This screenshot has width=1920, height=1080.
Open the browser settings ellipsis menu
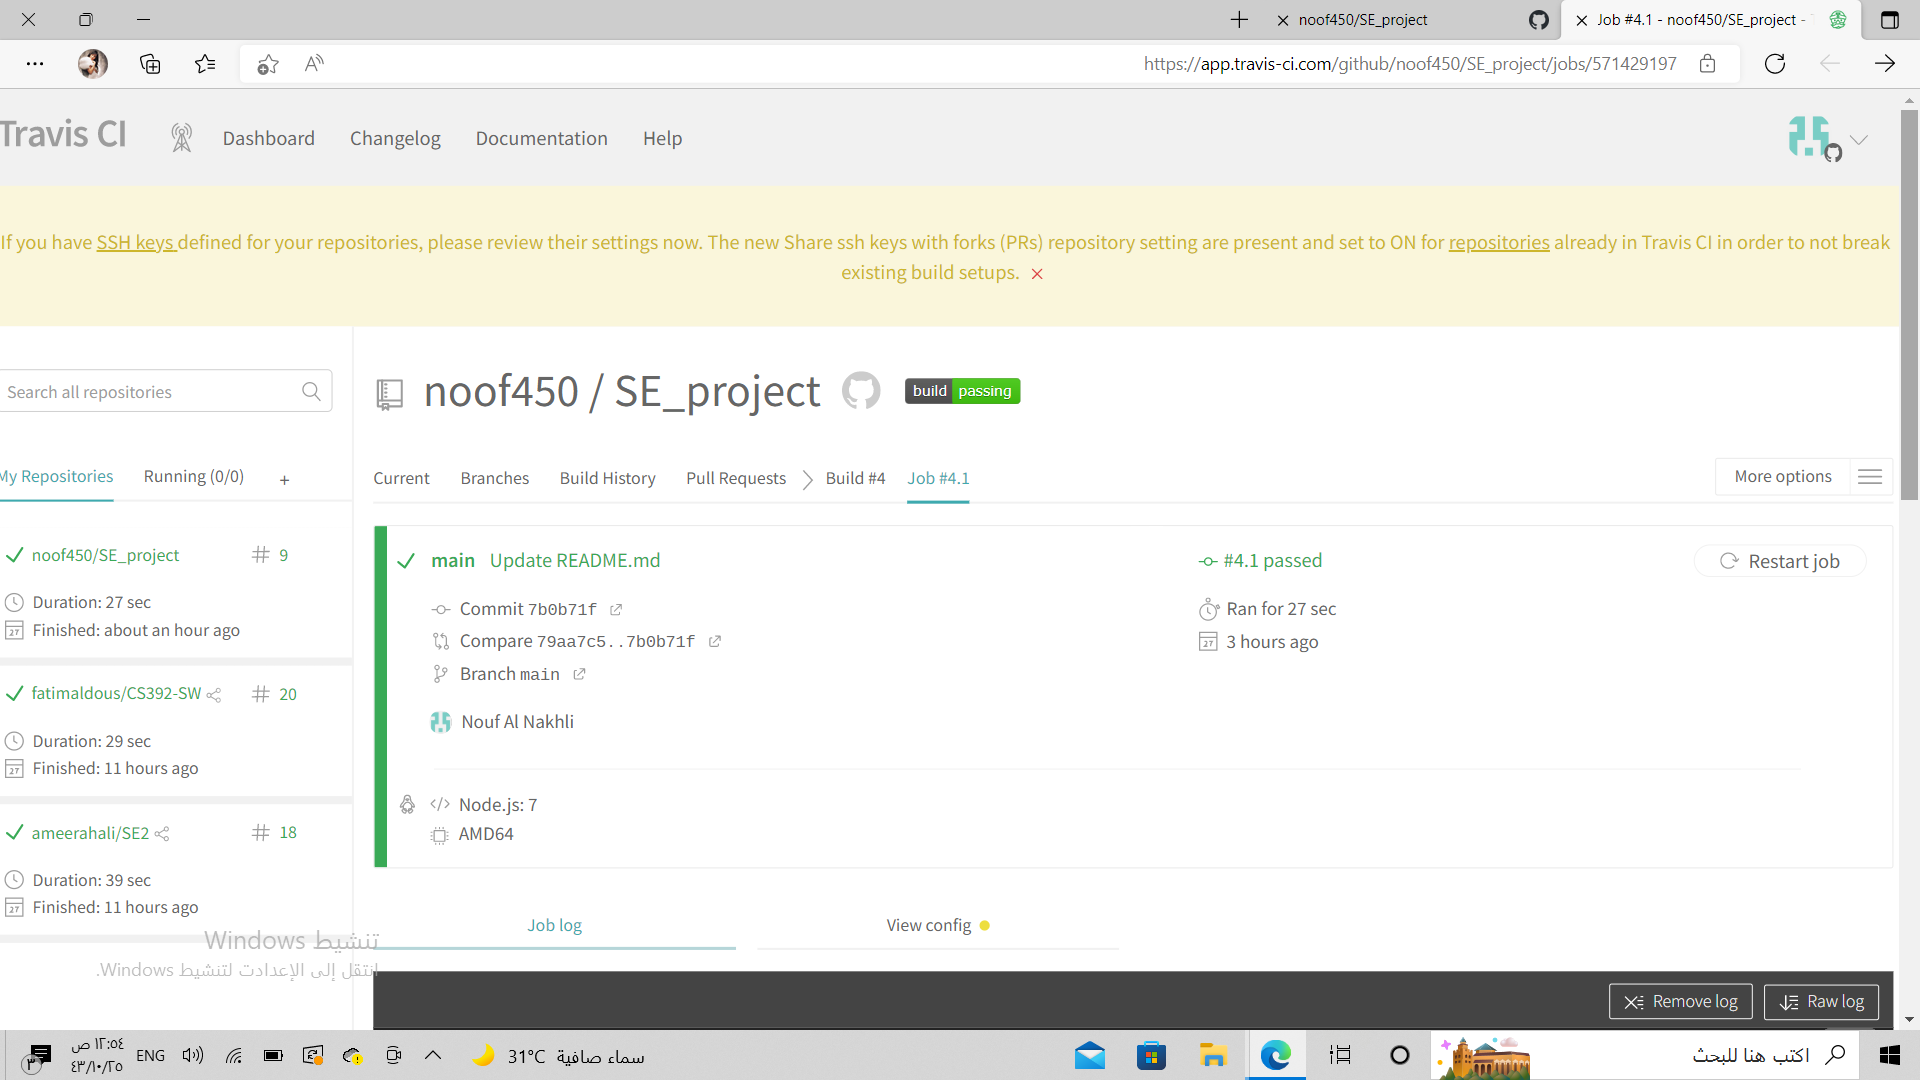pos(35,64)
